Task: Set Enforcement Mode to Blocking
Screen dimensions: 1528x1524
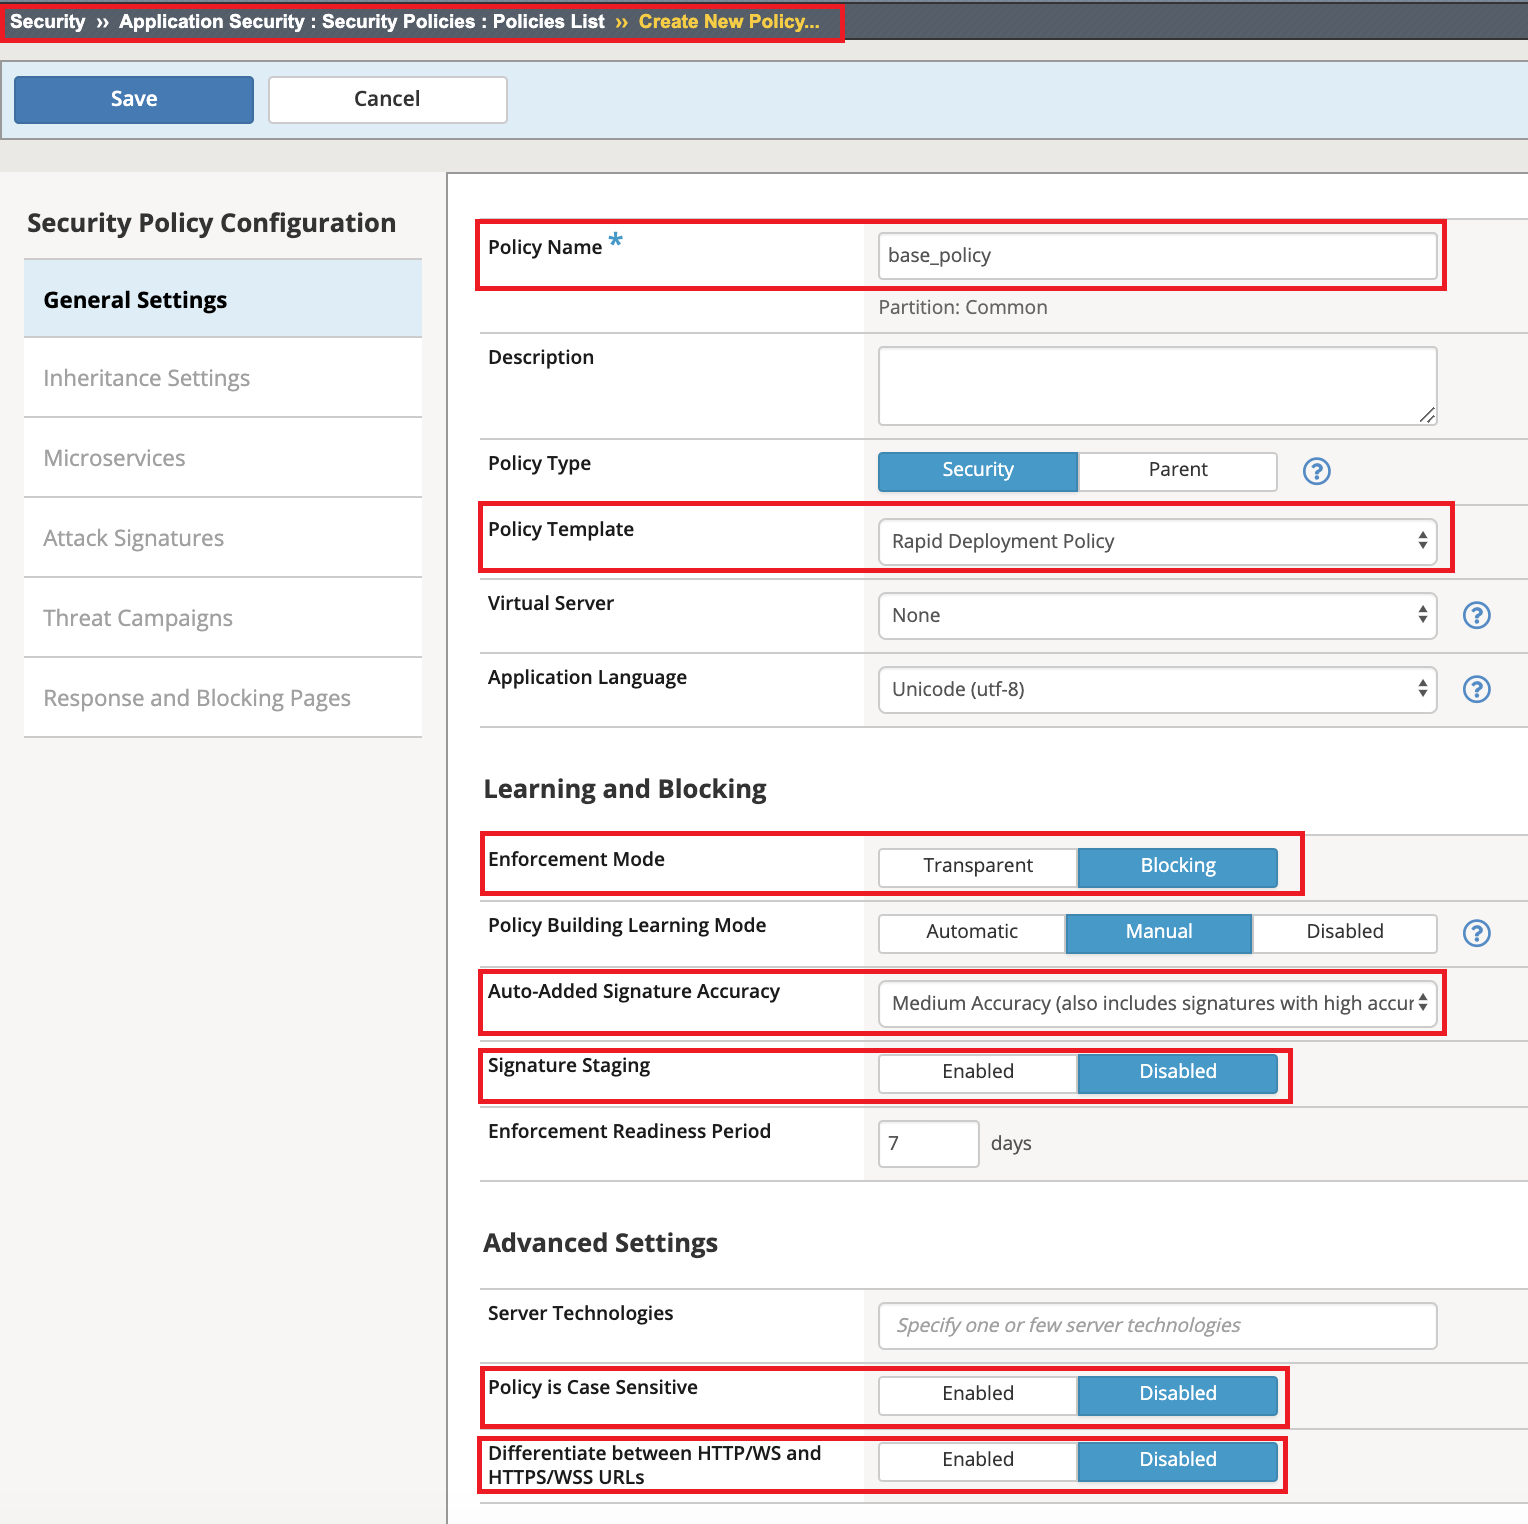Action: coord(1178,867)
